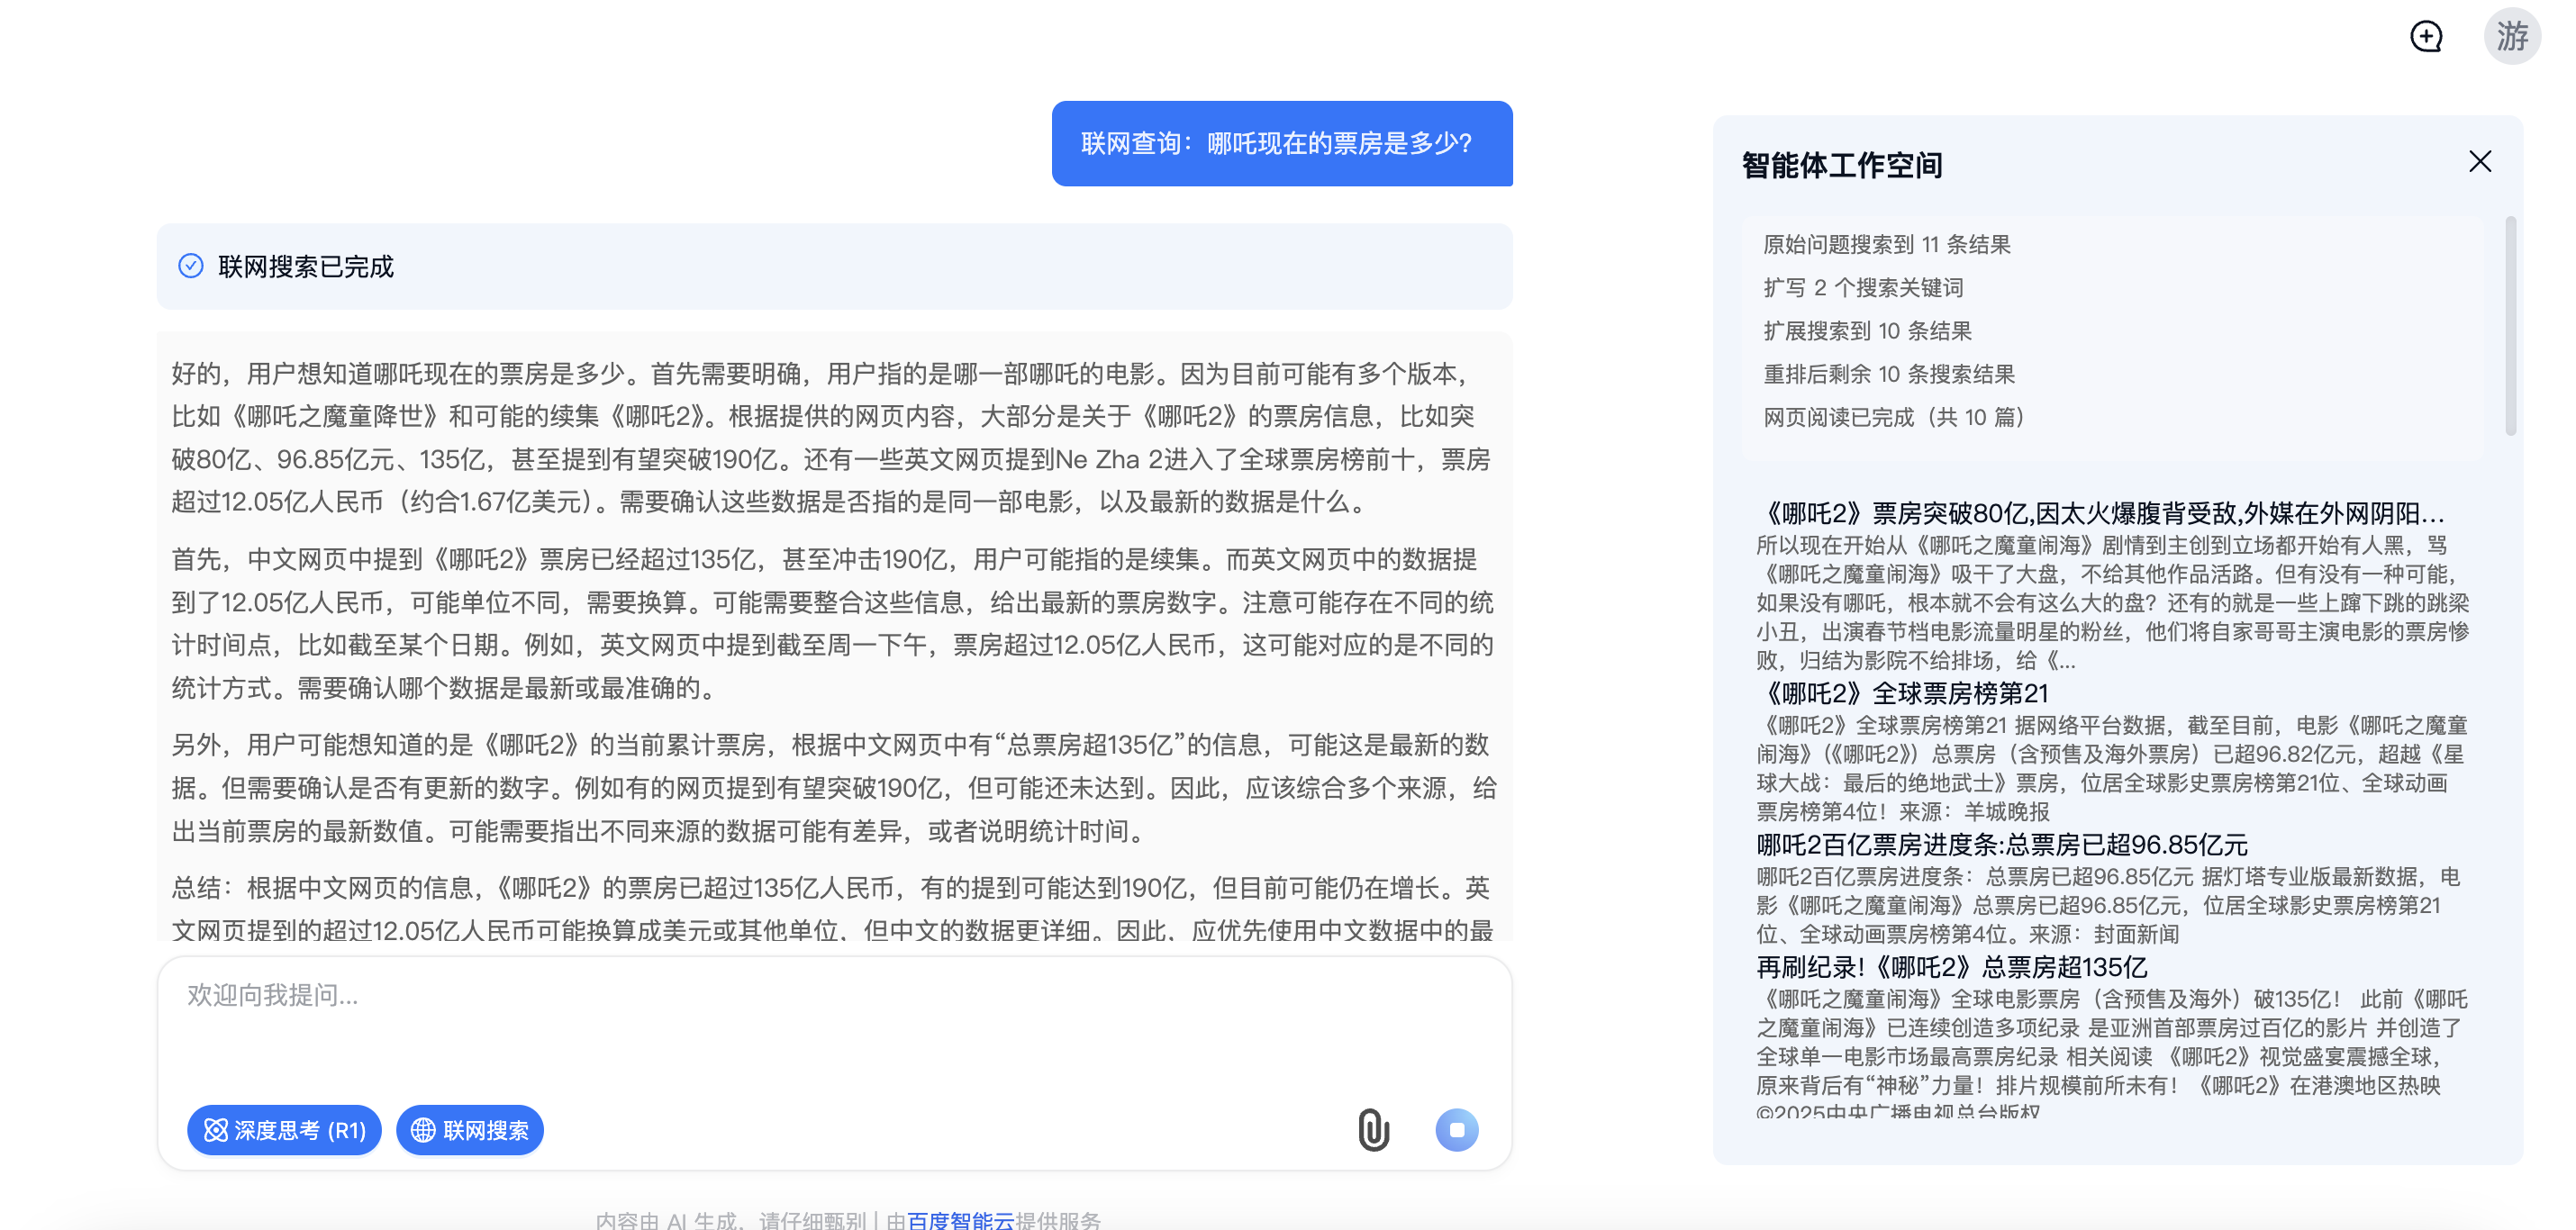
Task: Click the paragraph starting 总结：根据中文网页的信息
Action: pyautogui.click(x=833, y=909)
